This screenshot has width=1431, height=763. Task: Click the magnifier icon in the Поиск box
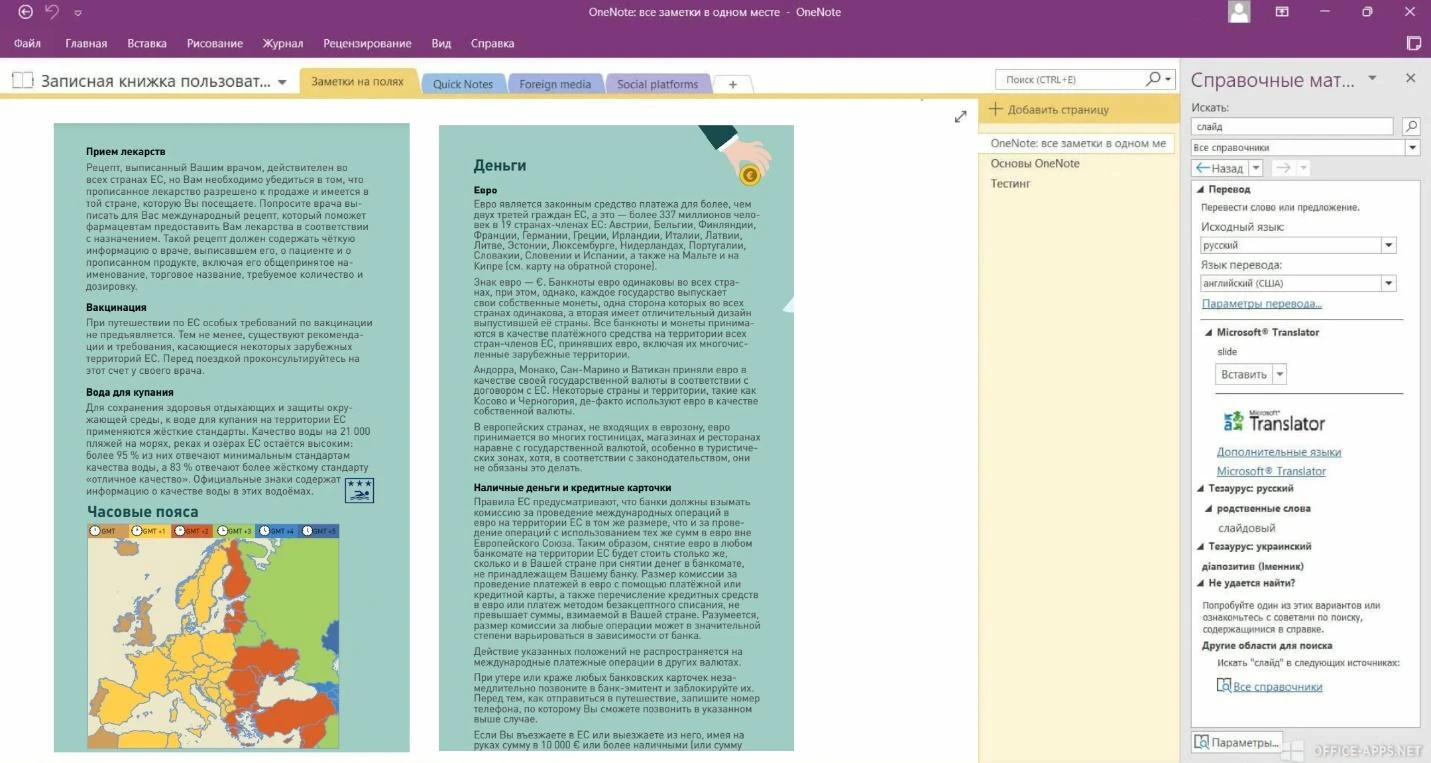pyautogui.click(x=1153, y=79)
